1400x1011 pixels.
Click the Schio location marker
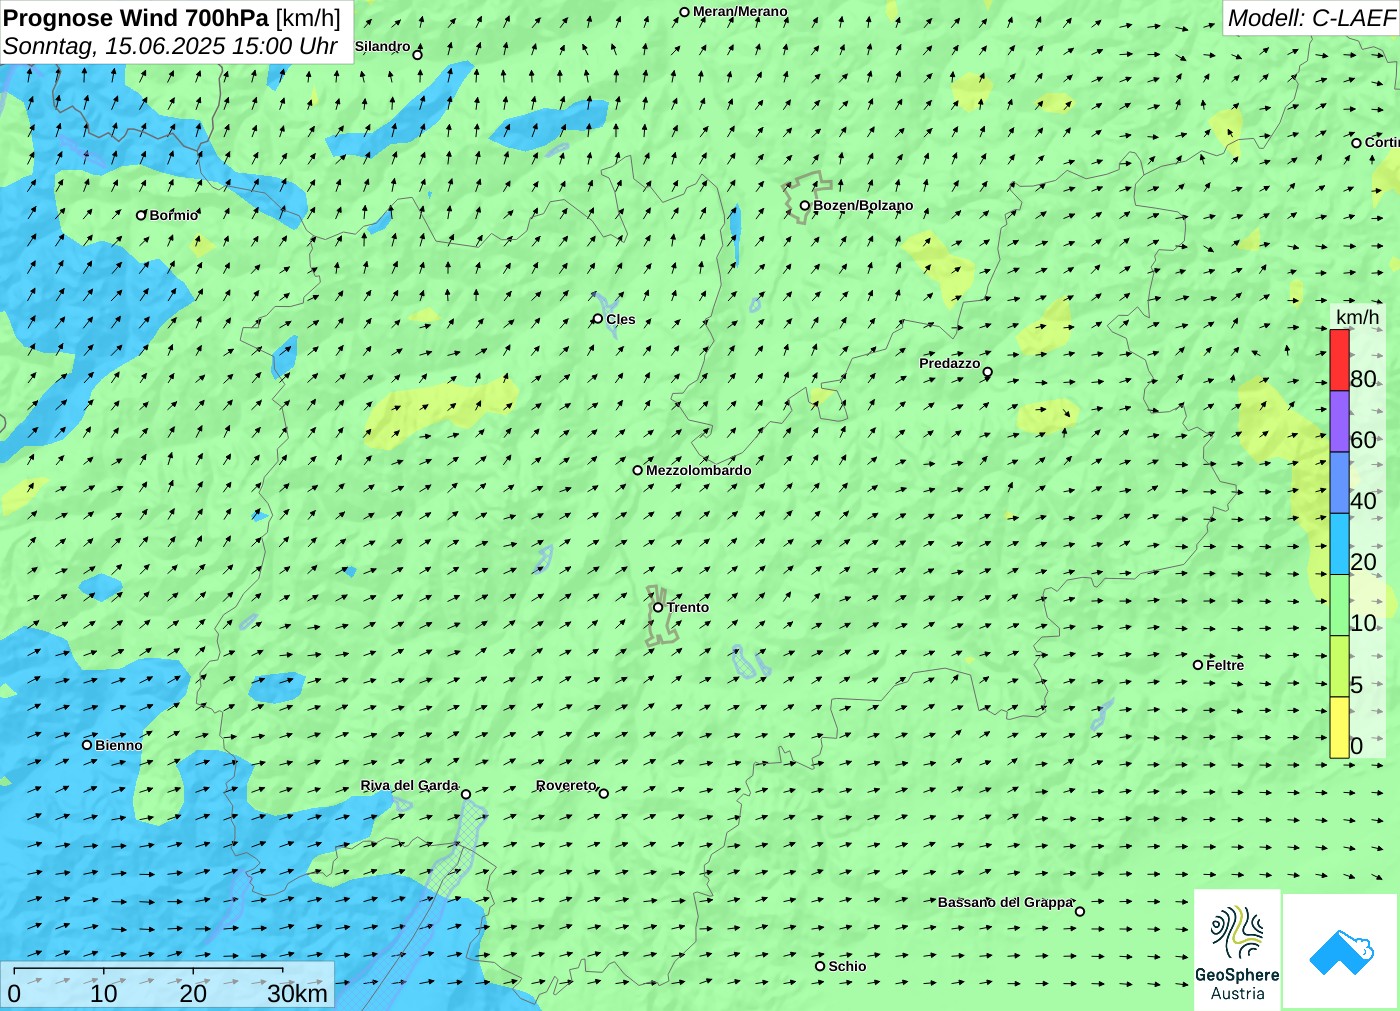tap(820, 966)
